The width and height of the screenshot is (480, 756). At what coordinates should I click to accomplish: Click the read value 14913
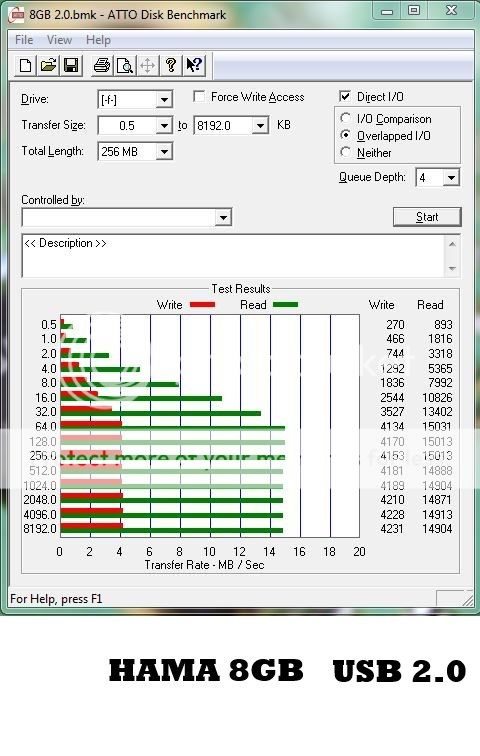tap(437, 515)
